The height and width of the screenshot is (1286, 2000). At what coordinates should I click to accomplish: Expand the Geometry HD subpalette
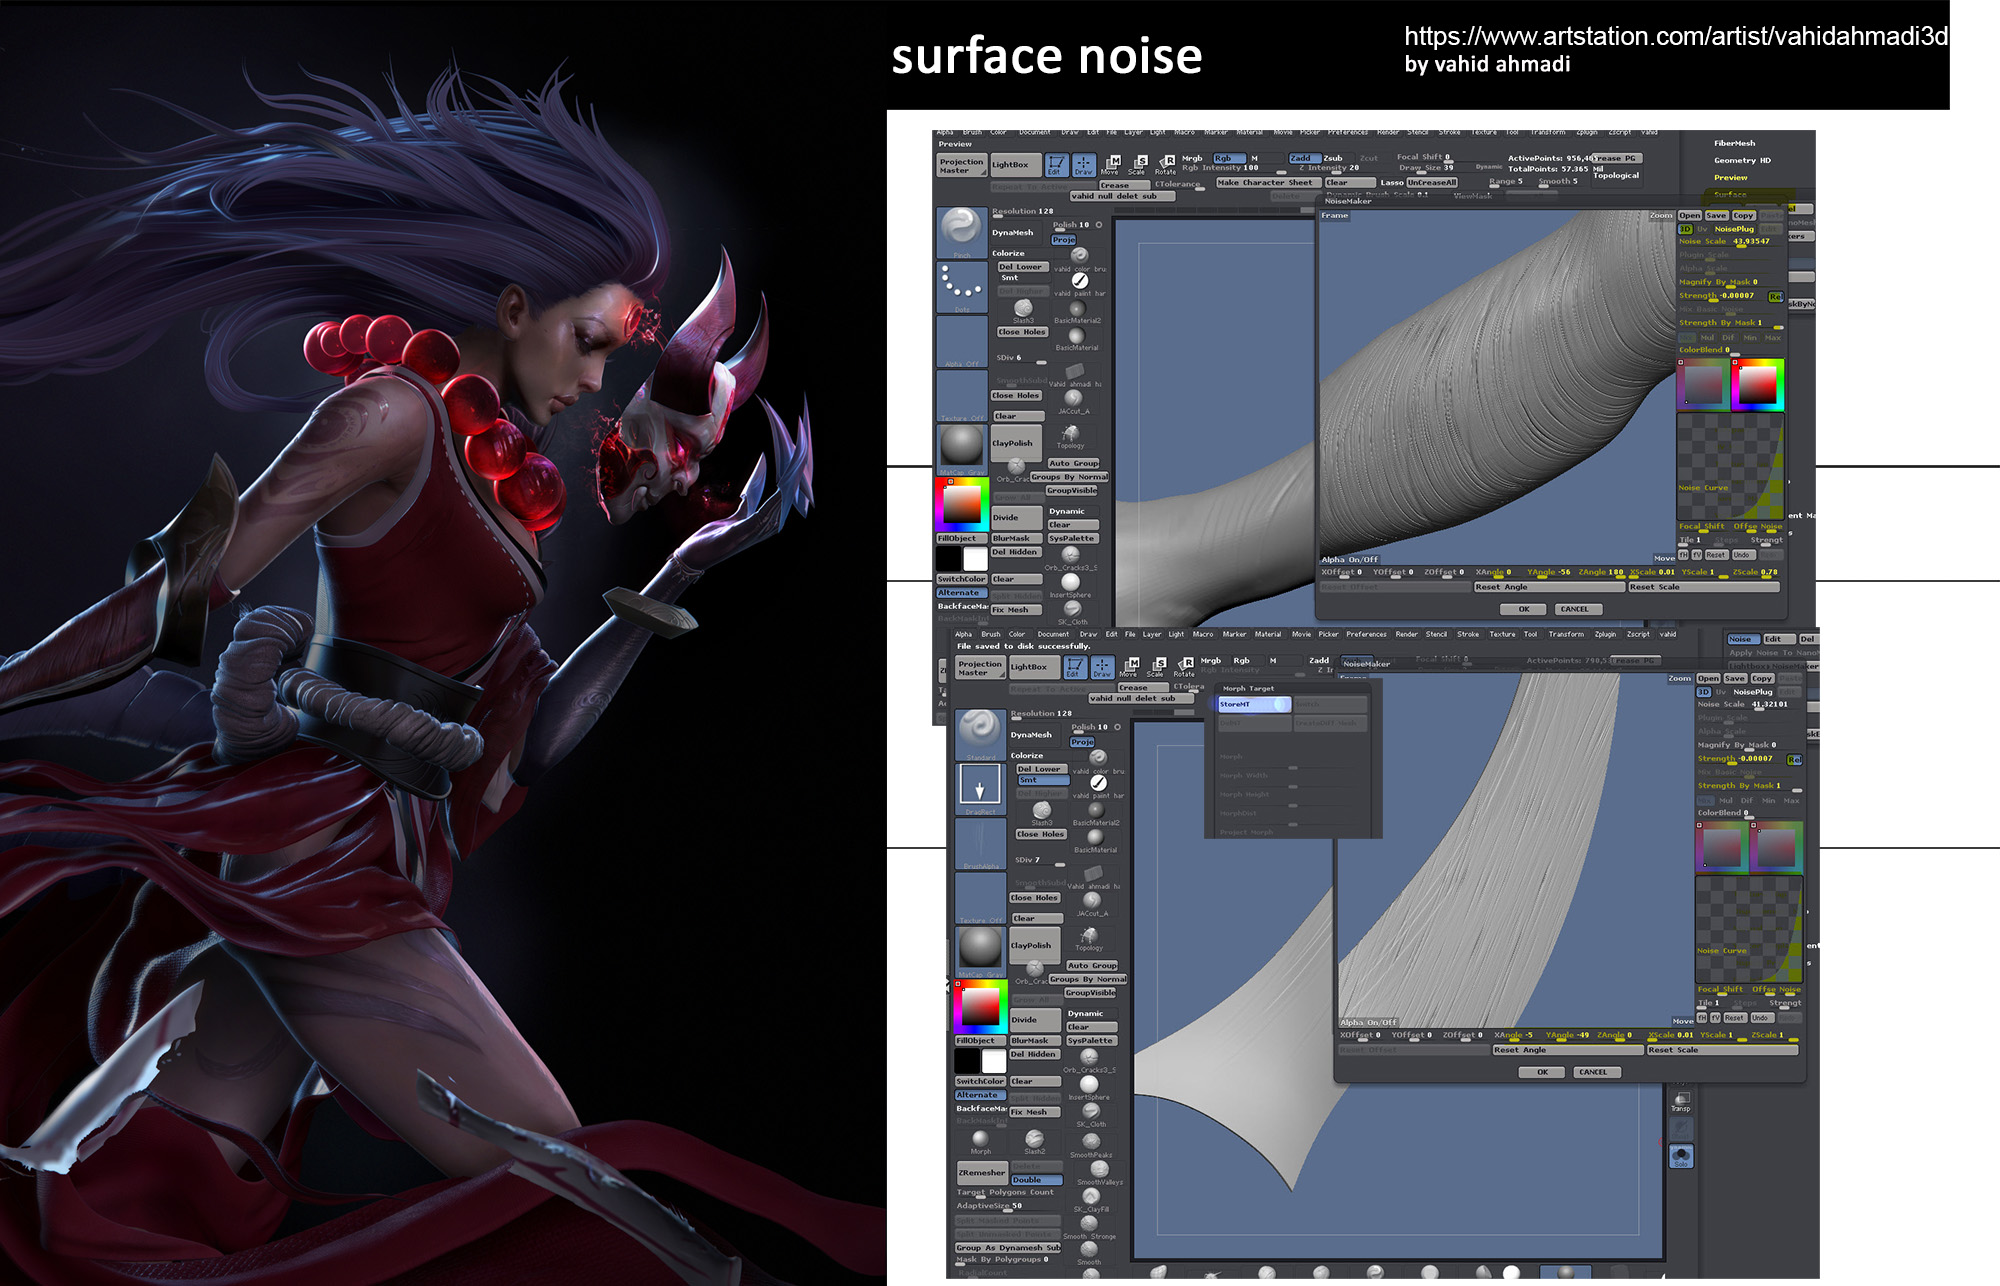pyautogui.click(x=1742, y=160)
